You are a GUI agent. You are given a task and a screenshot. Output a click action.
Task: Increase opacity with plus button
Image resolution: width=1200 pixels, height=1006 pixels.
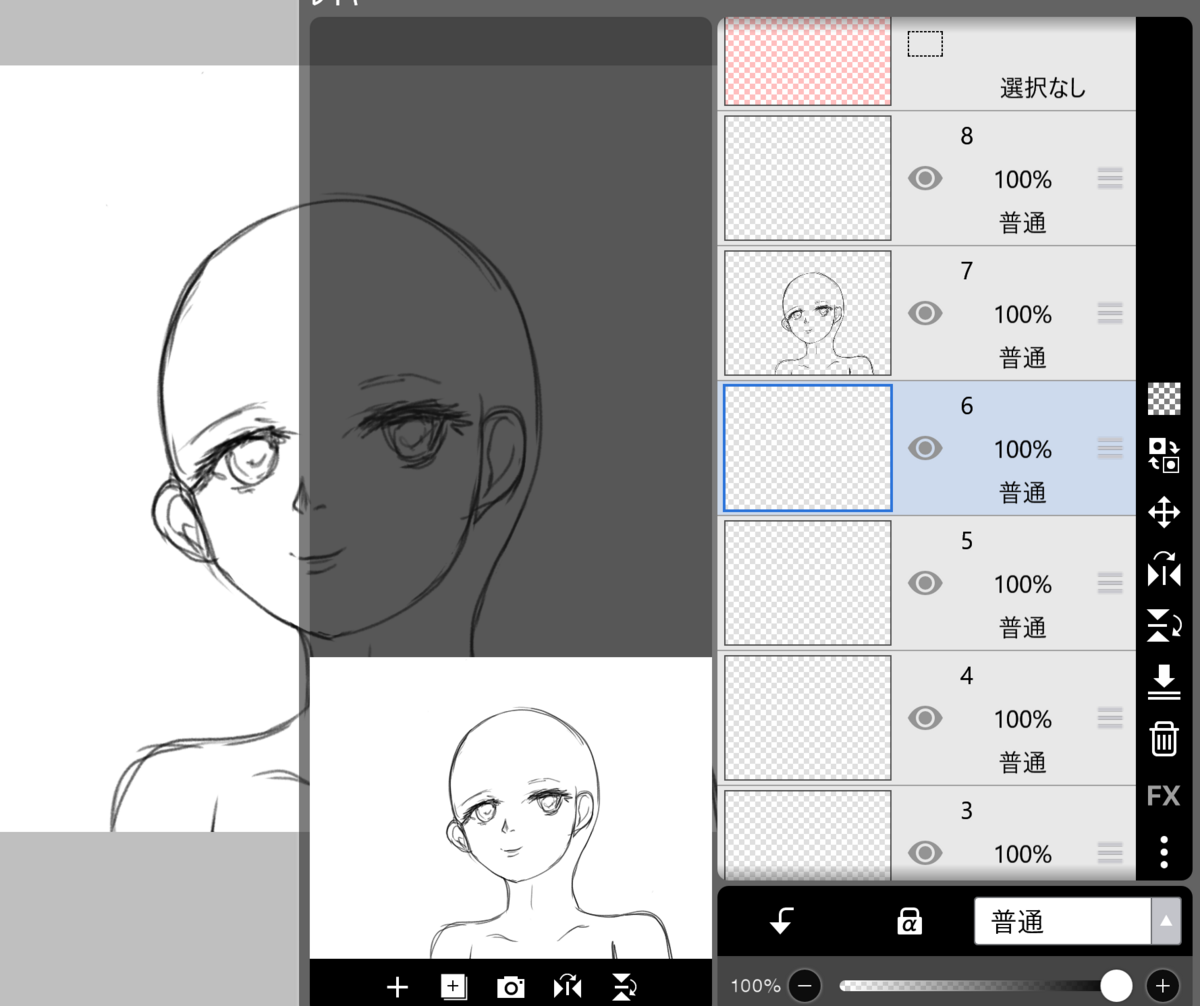tap(1162, 985)
